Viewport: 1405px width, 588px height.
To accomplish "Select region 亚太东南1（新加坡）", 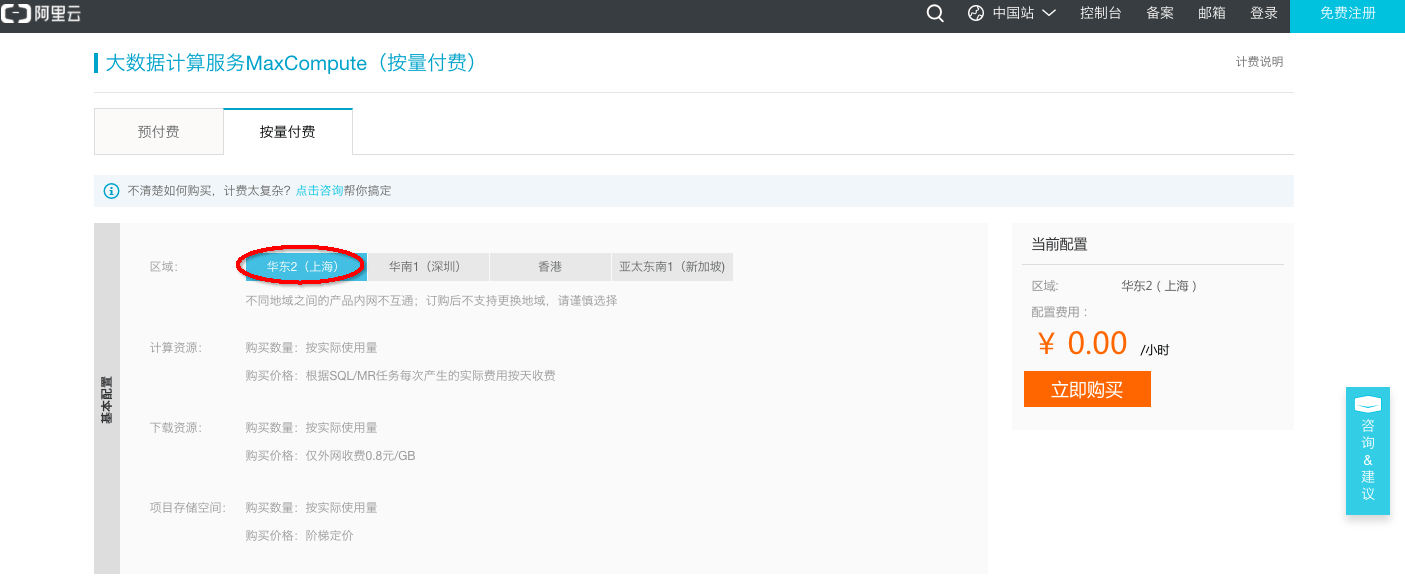I will [672, 267].
